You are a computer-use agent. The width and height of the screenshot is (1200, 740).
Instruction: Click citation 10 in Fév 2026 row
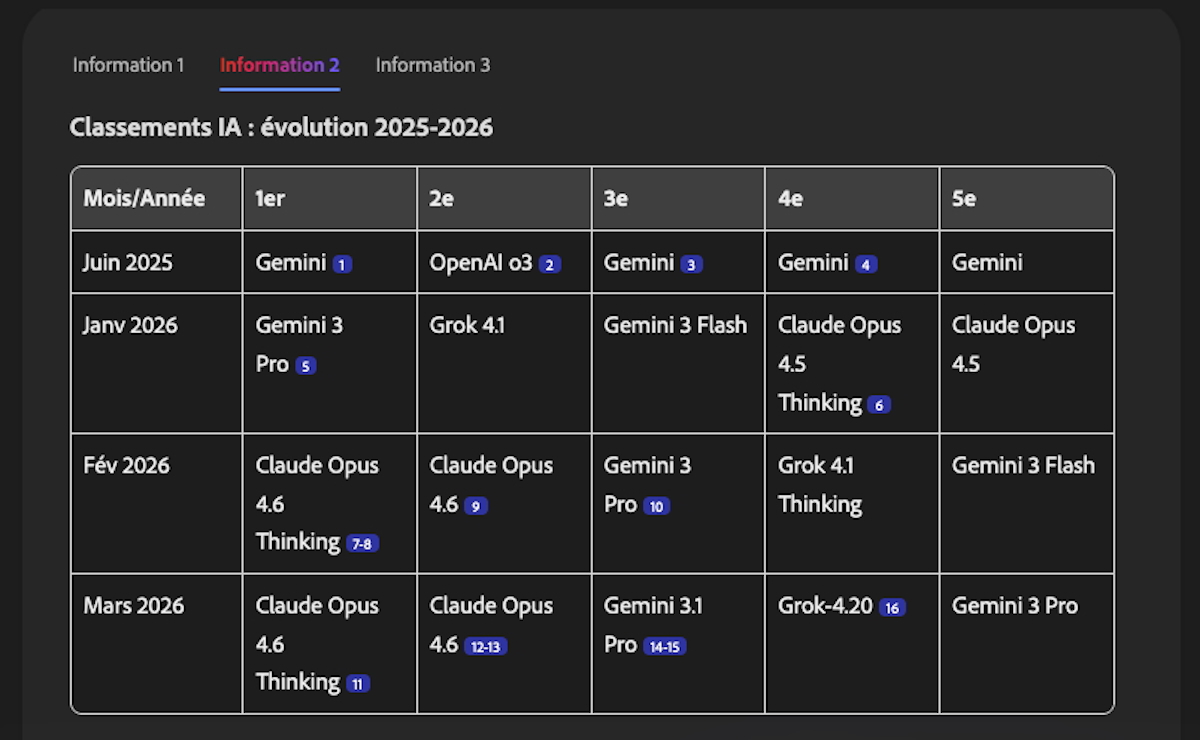[x=656, y=507]
